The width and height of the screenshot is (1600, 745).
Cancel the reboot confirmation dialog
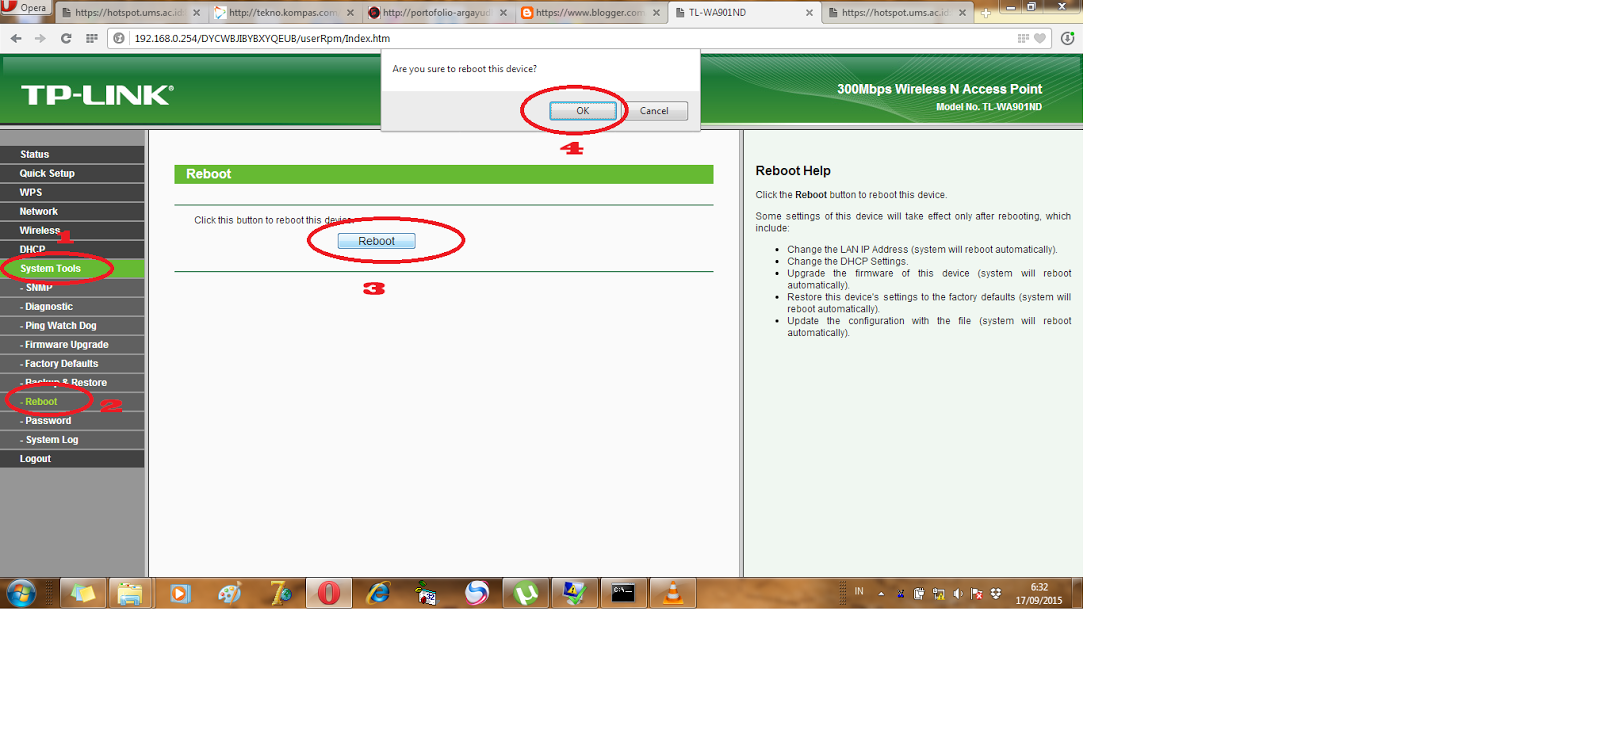[654, 111]
